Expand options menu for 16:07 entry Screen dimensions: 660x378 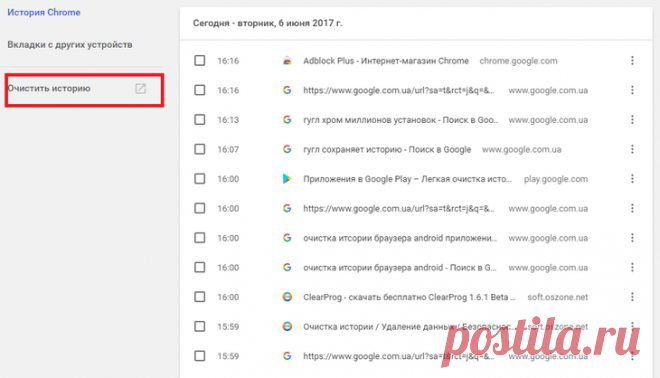click(632, 149)
